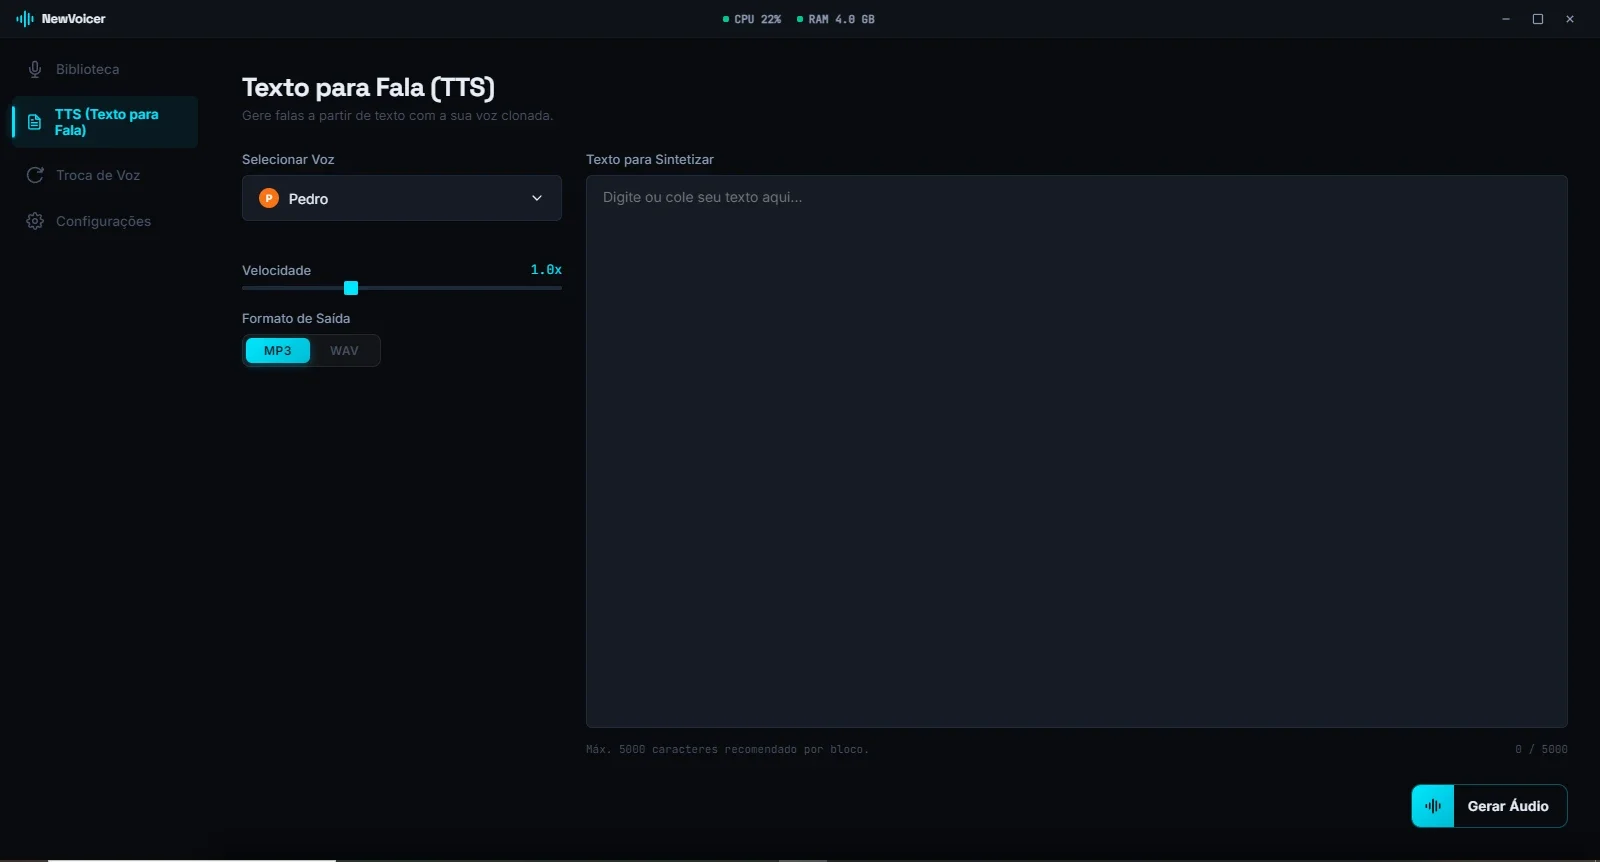Expand the voice list chevron arrow

(x=537, y=198)
